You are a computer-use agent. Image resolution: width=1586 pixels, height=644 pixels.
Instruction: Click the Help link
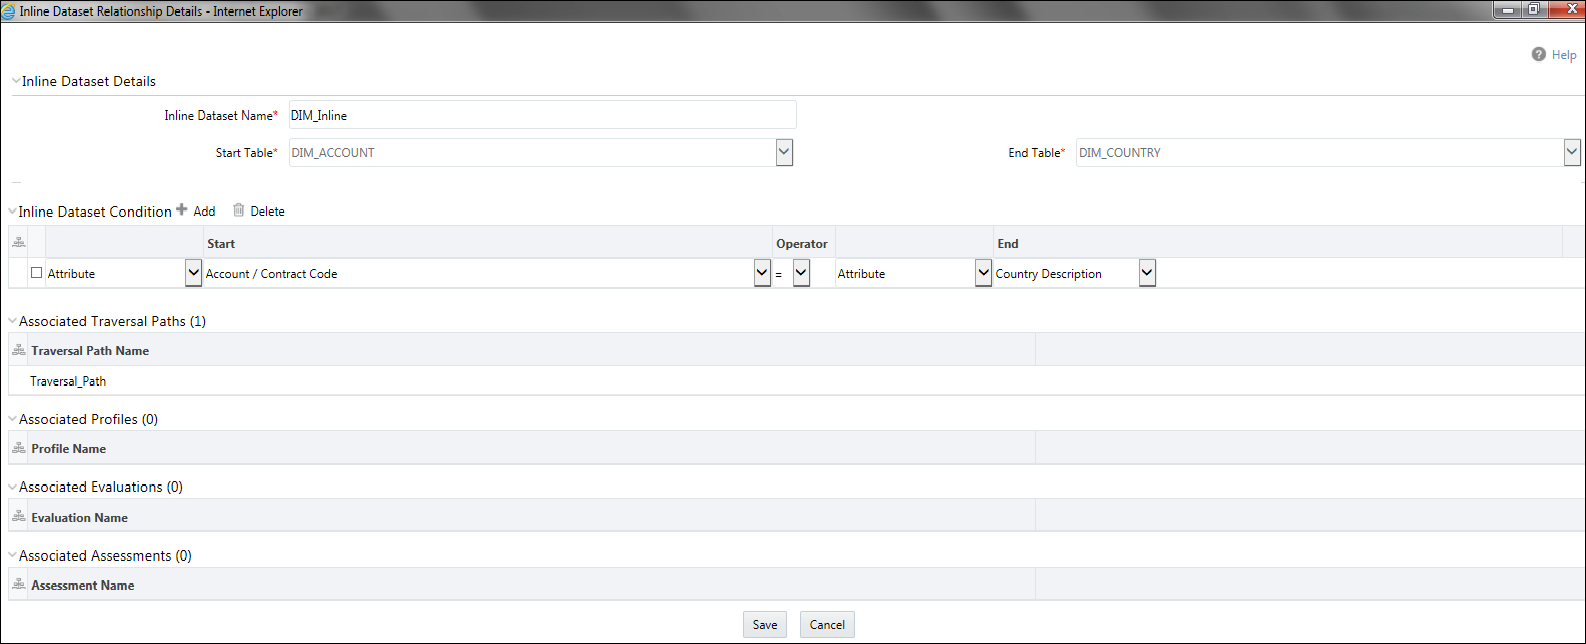(1564, 55)
